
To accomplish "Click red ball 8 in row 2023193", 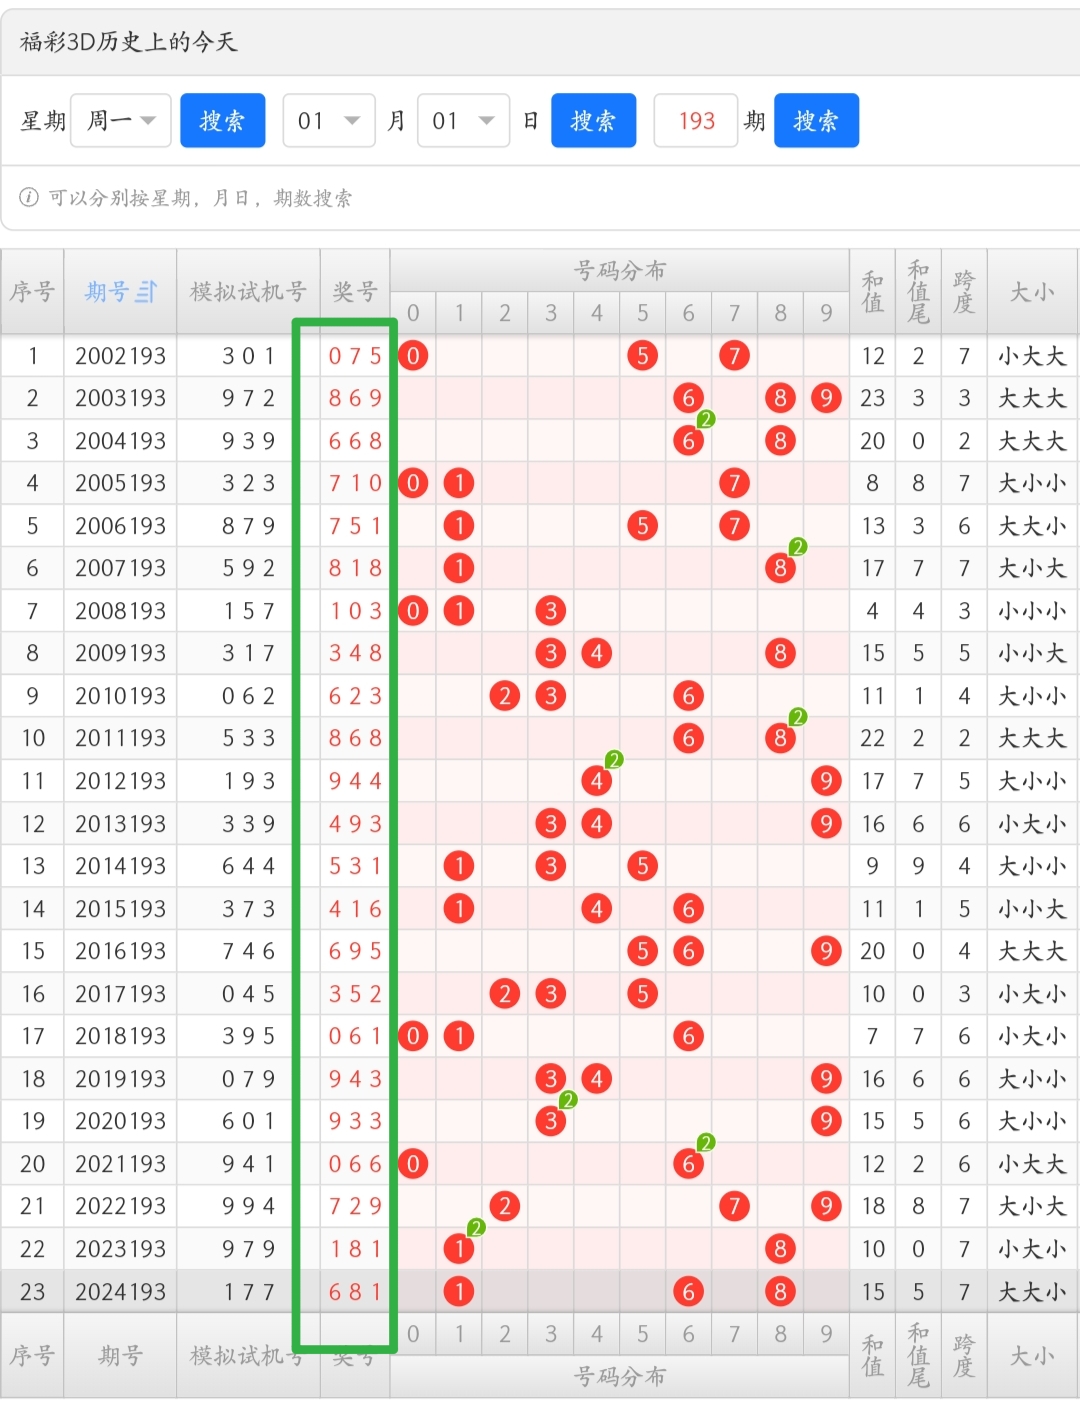I will pyautogui.click(x=780, y=1249).
